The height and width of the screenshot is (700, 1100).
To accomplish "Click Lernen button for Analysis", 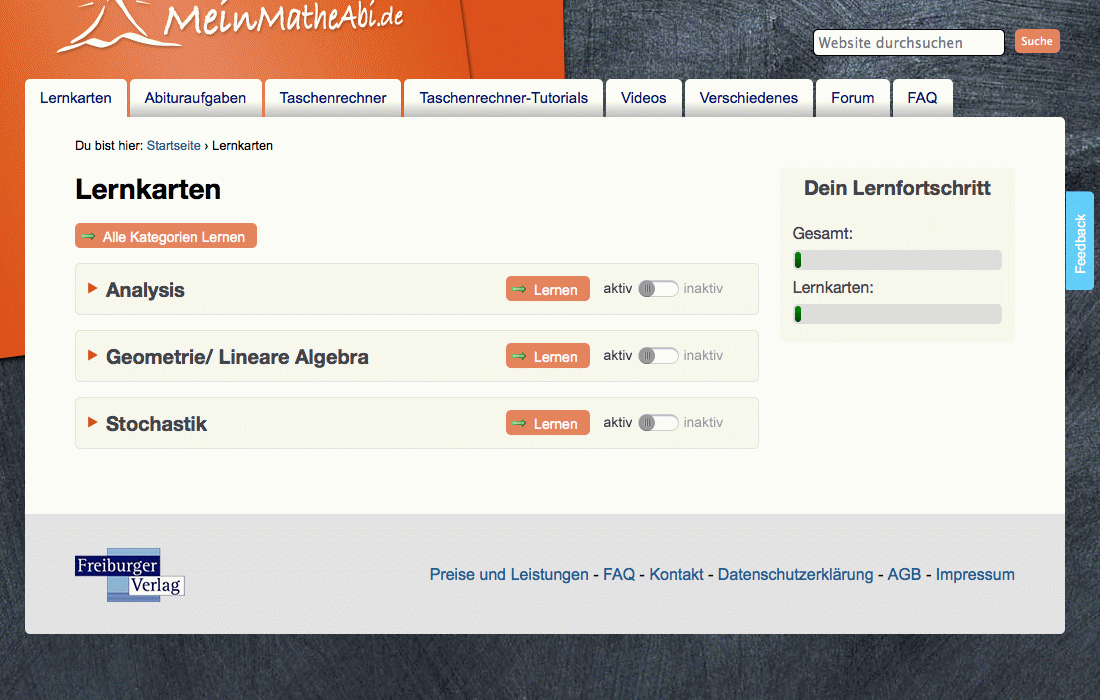I will (x=547, y=289).
